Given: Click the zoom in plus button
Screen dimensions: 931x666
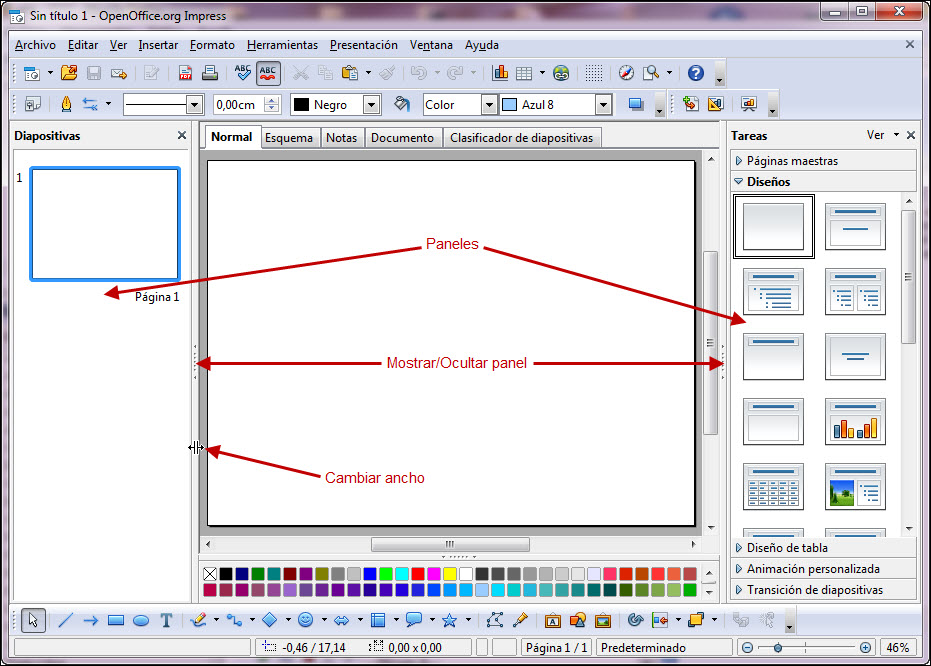Looking at the screenshot, I should [865, 648].
